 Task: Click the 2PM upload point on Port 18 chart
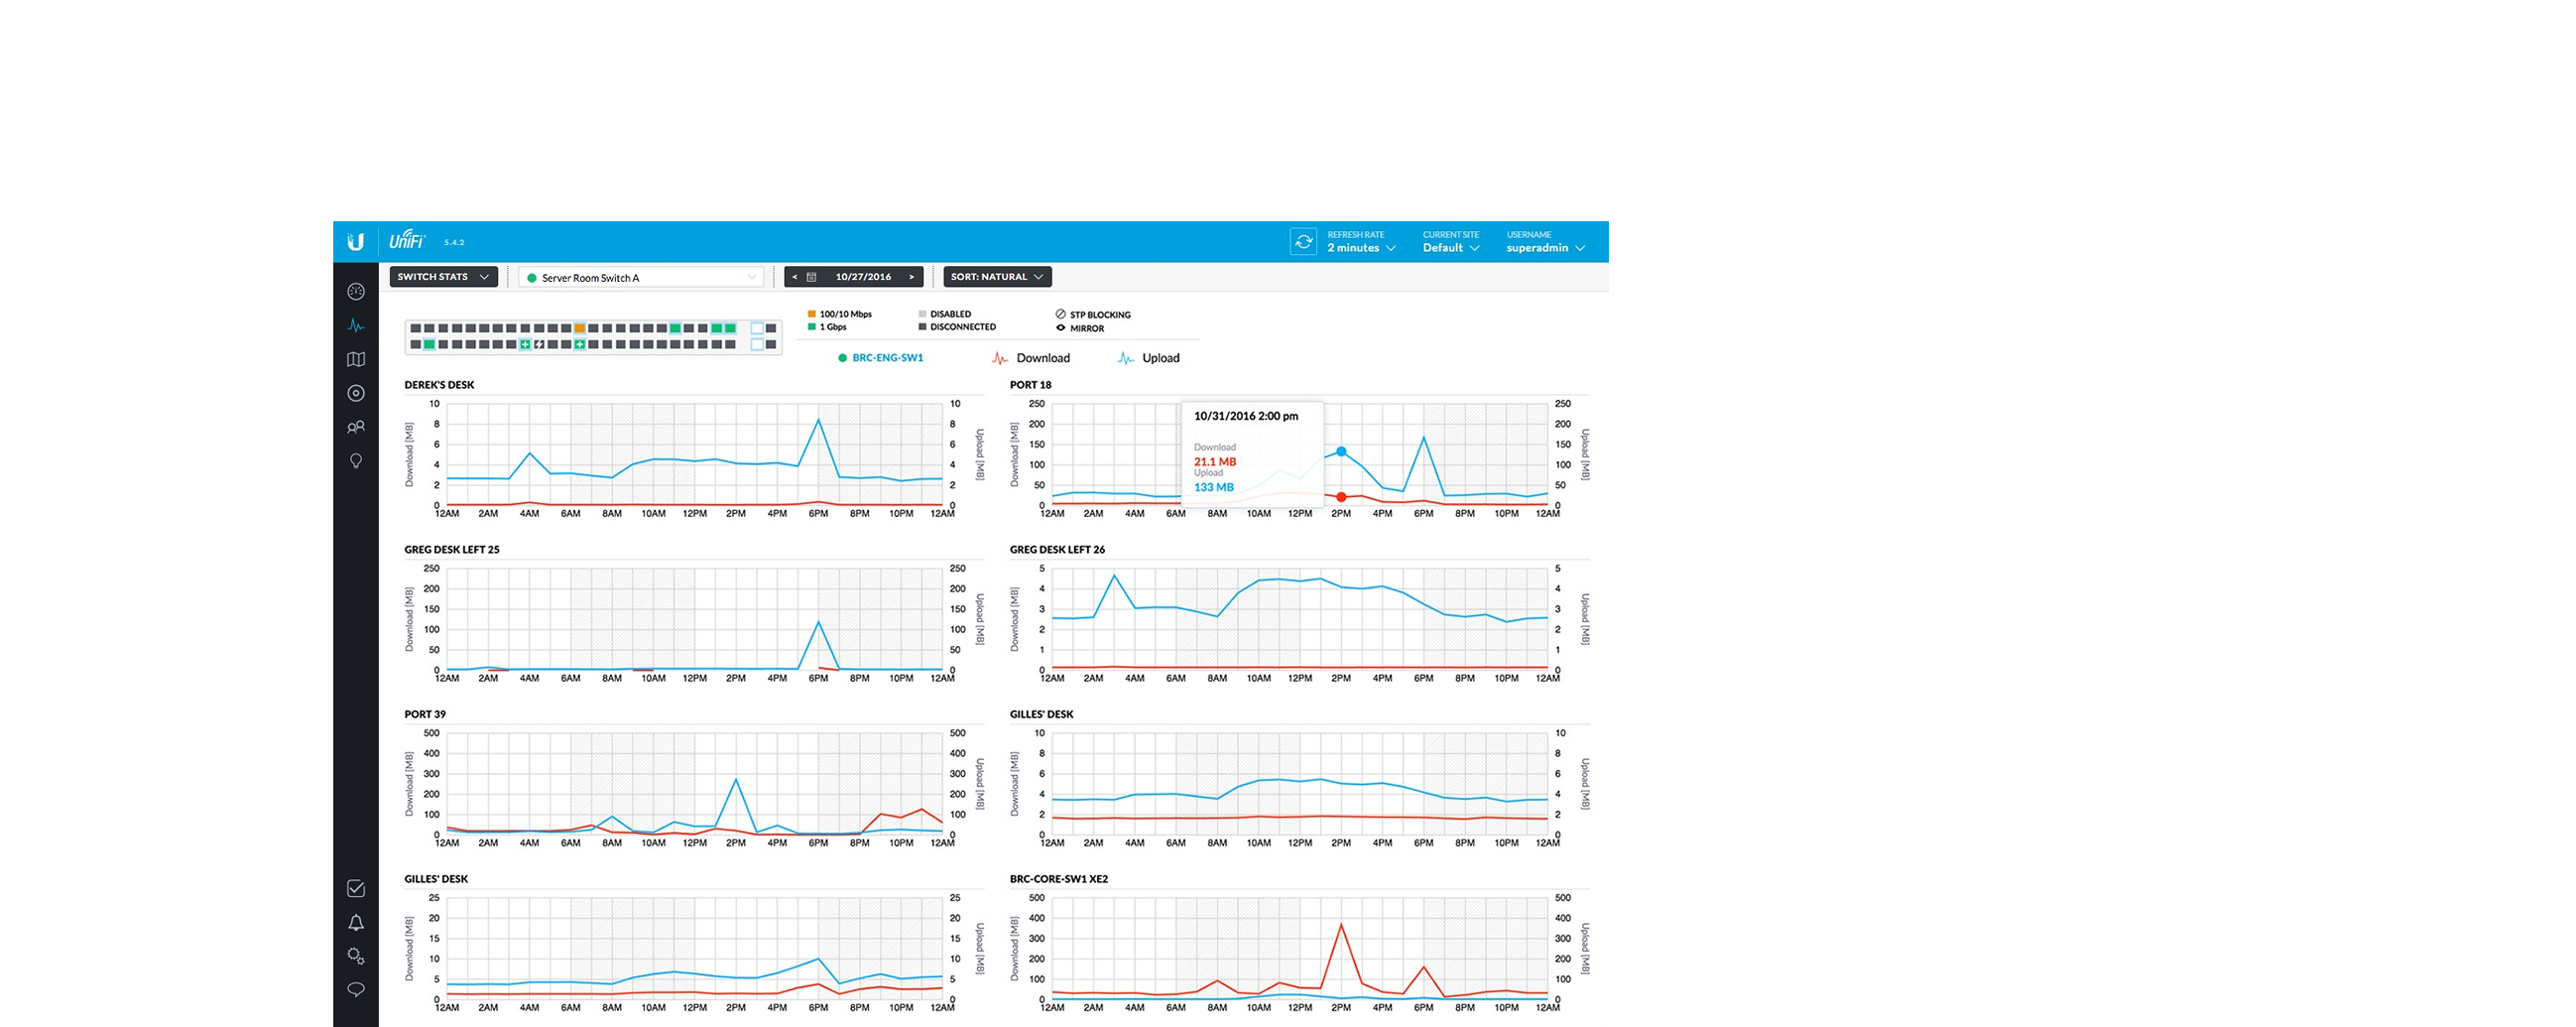(x=1340, y=452)
